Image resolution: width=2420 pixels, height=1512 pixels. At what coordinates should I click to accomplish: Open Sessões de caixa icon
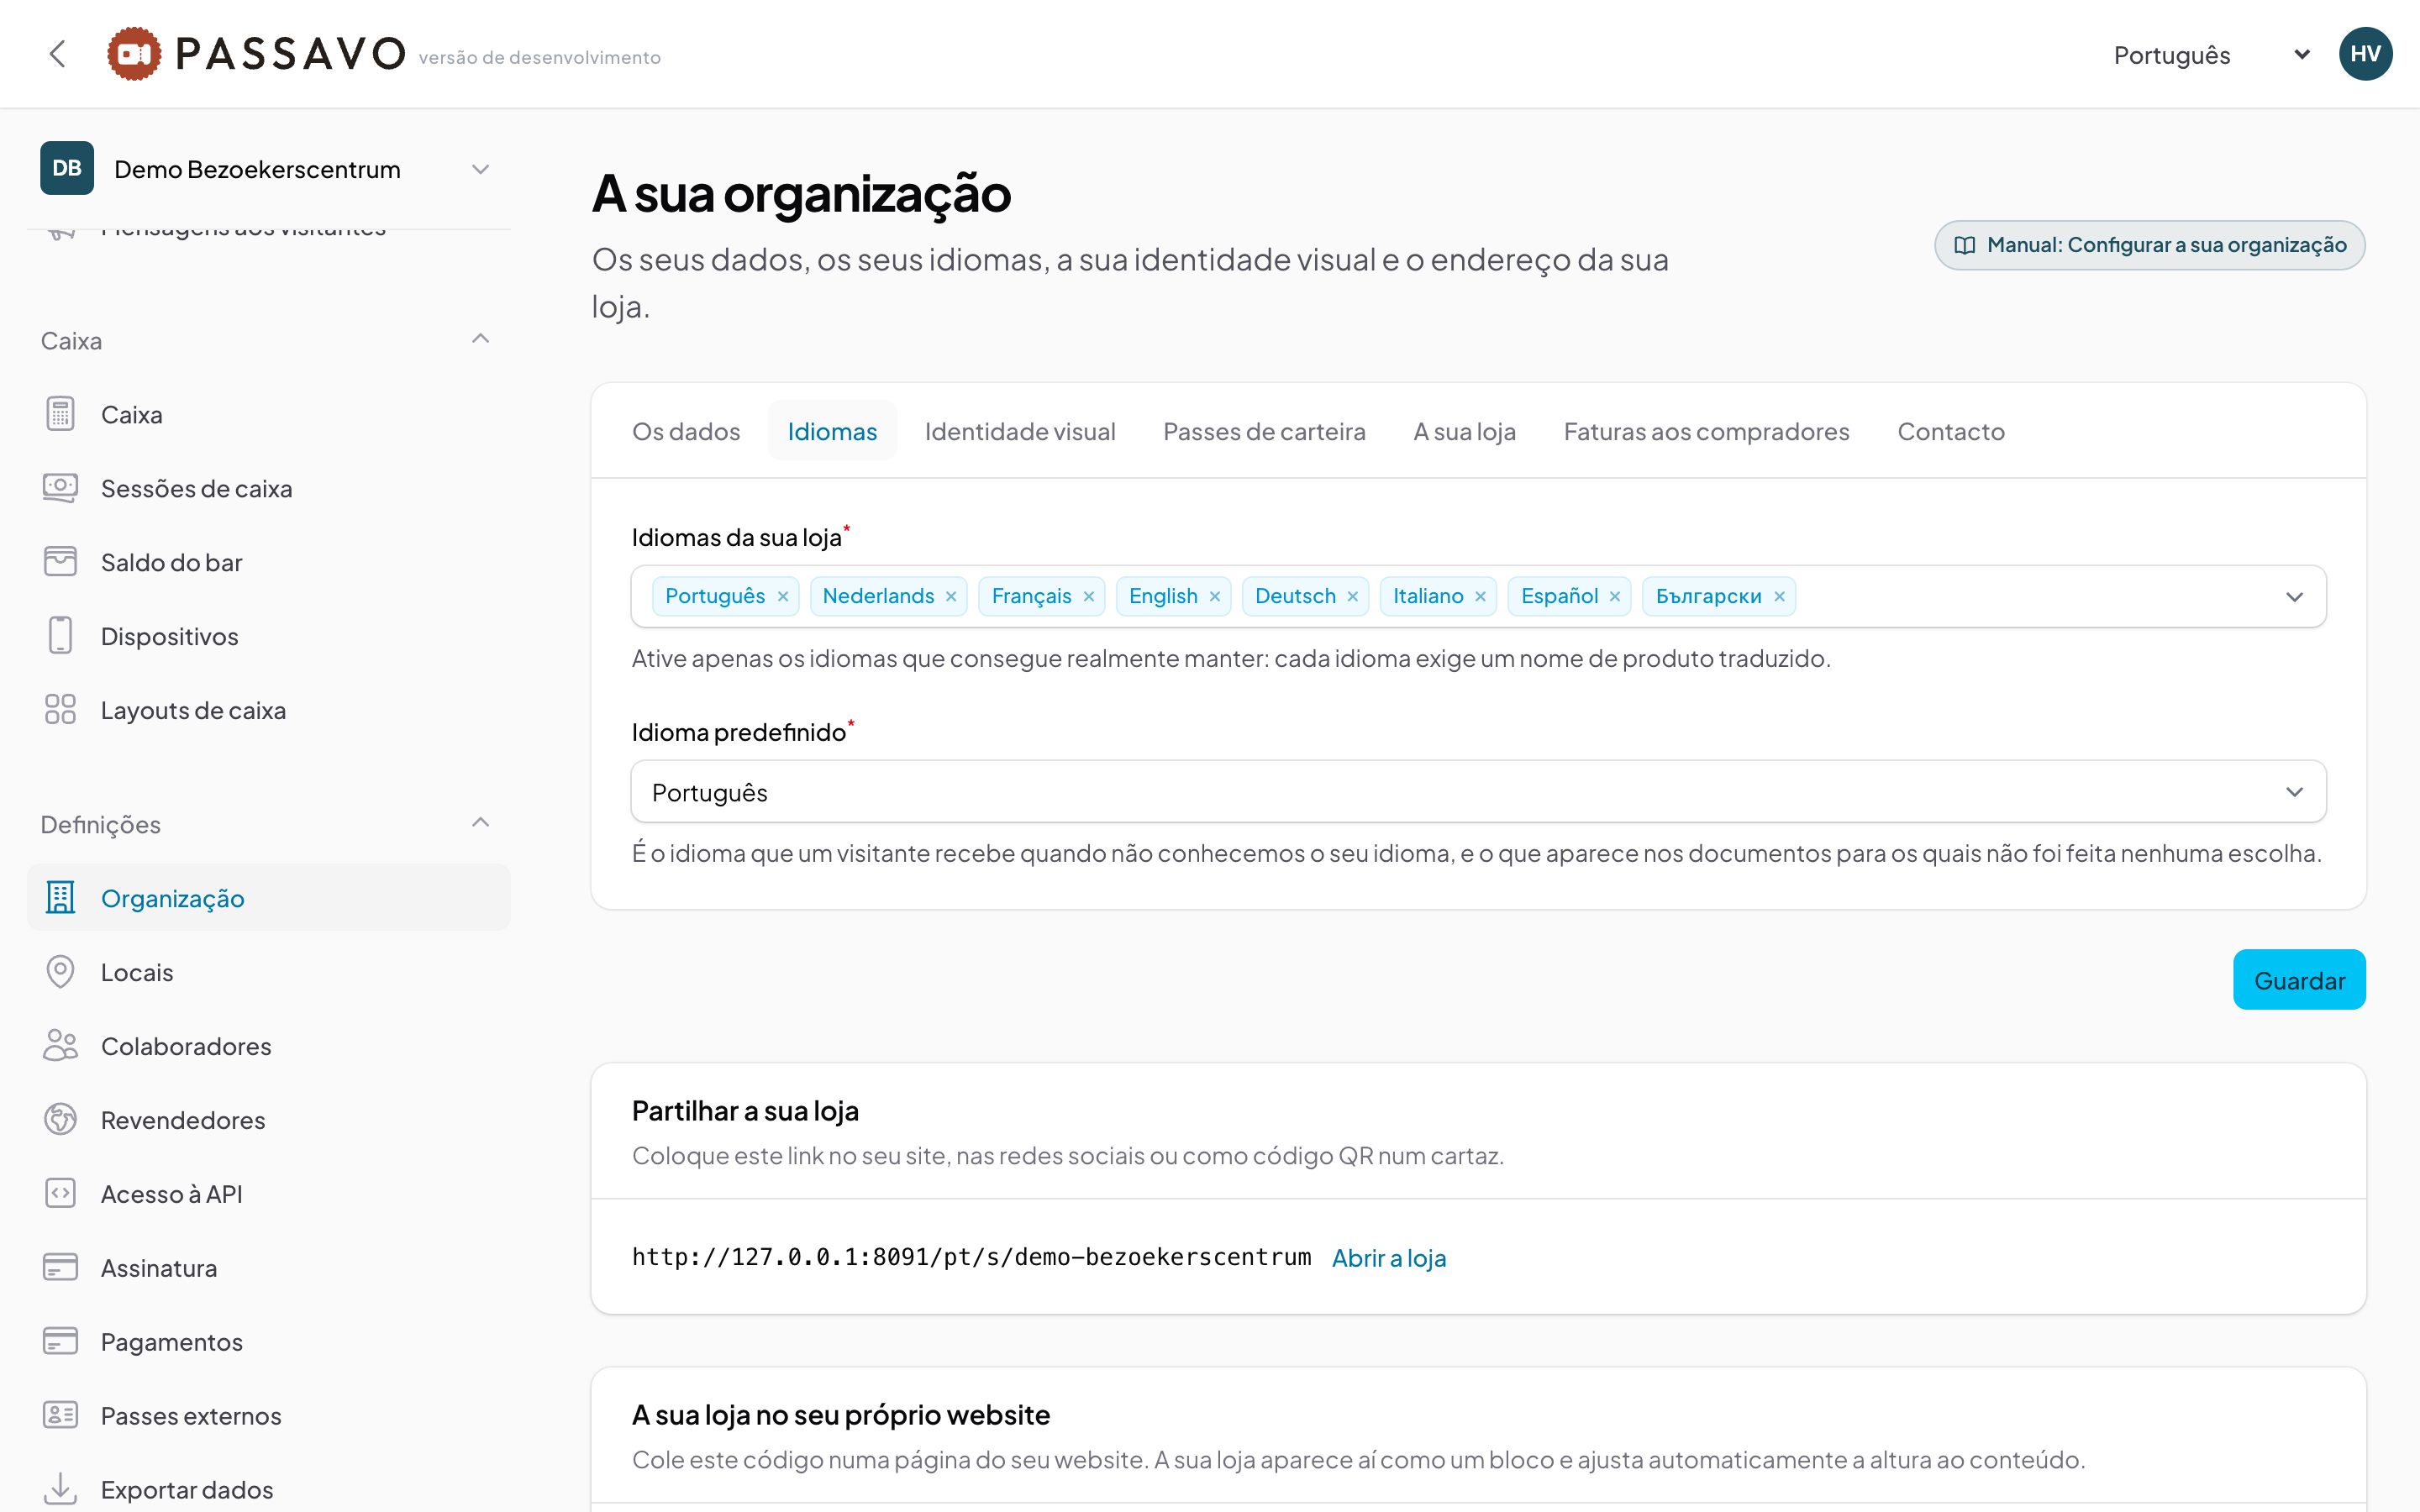pyautogui.click(x=60, y=488)
